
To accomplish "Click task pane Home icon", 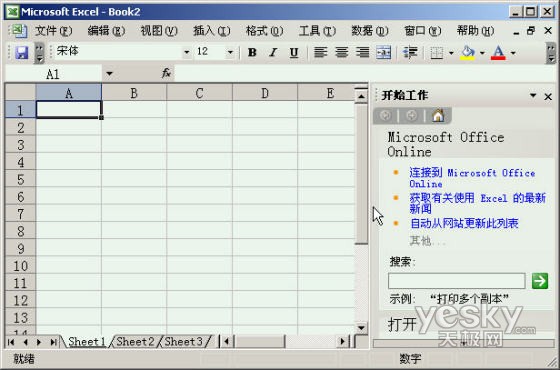I will [x=438, y=115].
